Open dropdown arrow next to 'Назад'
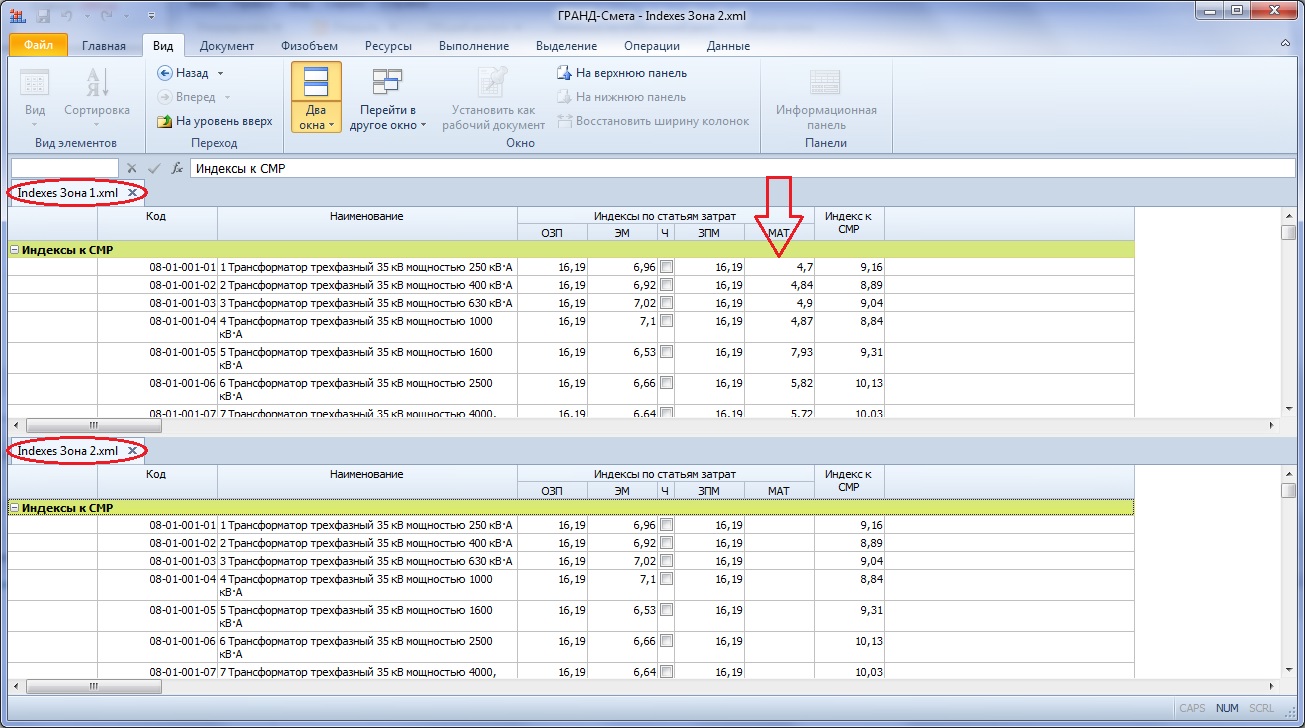 click(220, 73)
